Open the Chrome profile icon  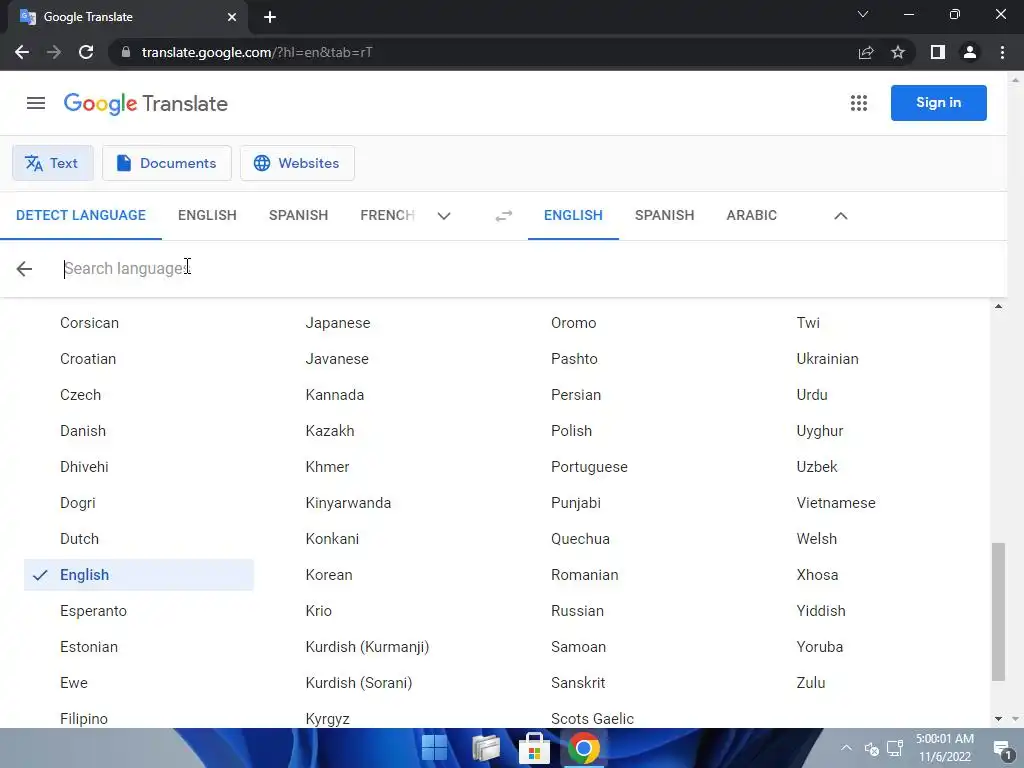970,52
